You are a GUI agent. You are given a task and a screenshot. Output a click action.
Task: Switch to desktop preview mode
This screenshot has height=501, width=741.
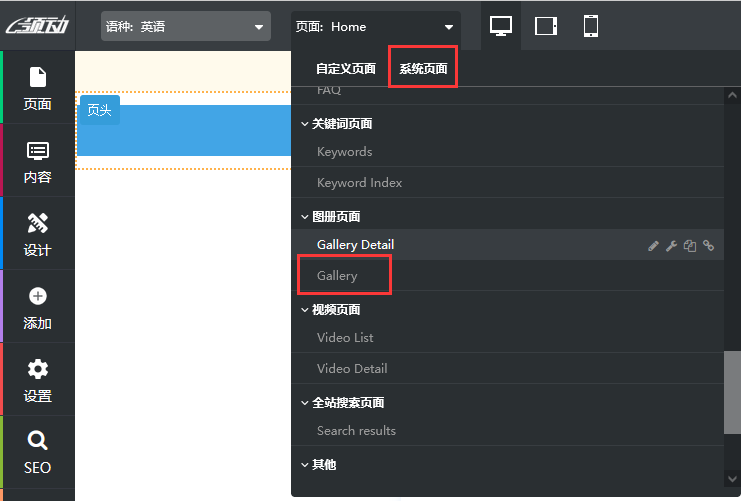tap(501, 26)
